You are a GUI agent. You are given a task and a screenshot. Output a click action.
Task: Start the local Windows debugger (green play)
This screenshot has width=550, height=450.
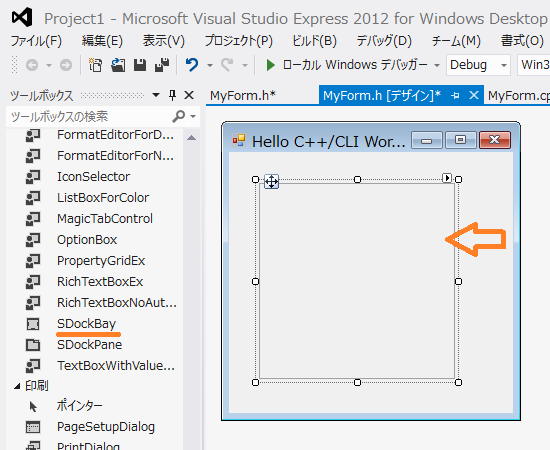coord(270,65)
